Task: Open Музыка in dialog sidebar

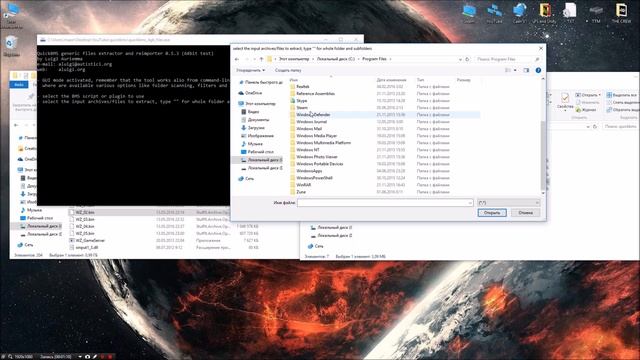Action: (x=252, y=144)
